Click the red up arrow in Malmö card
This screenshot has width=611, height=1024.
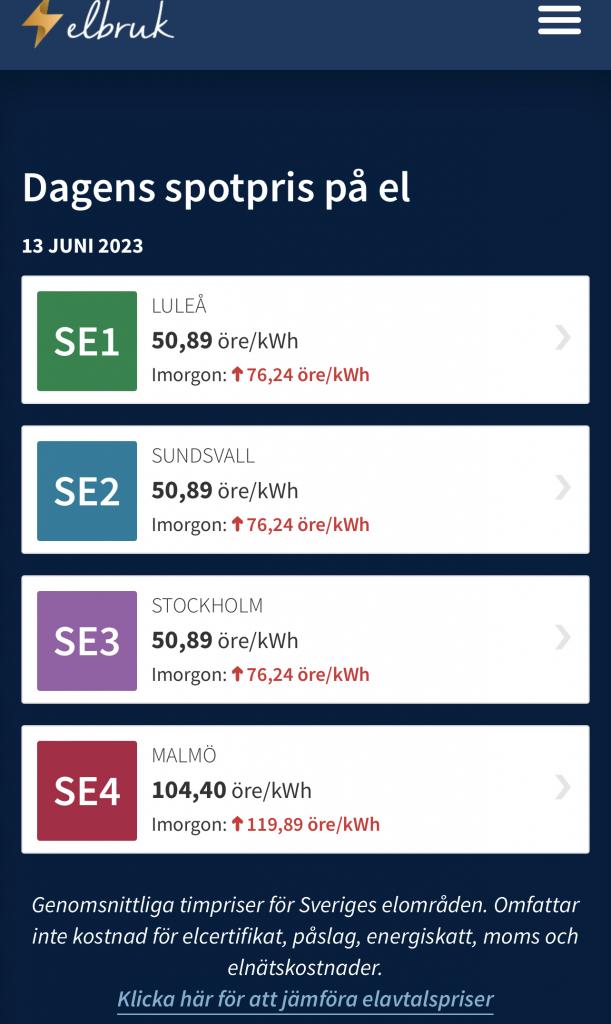pos(238,824)
